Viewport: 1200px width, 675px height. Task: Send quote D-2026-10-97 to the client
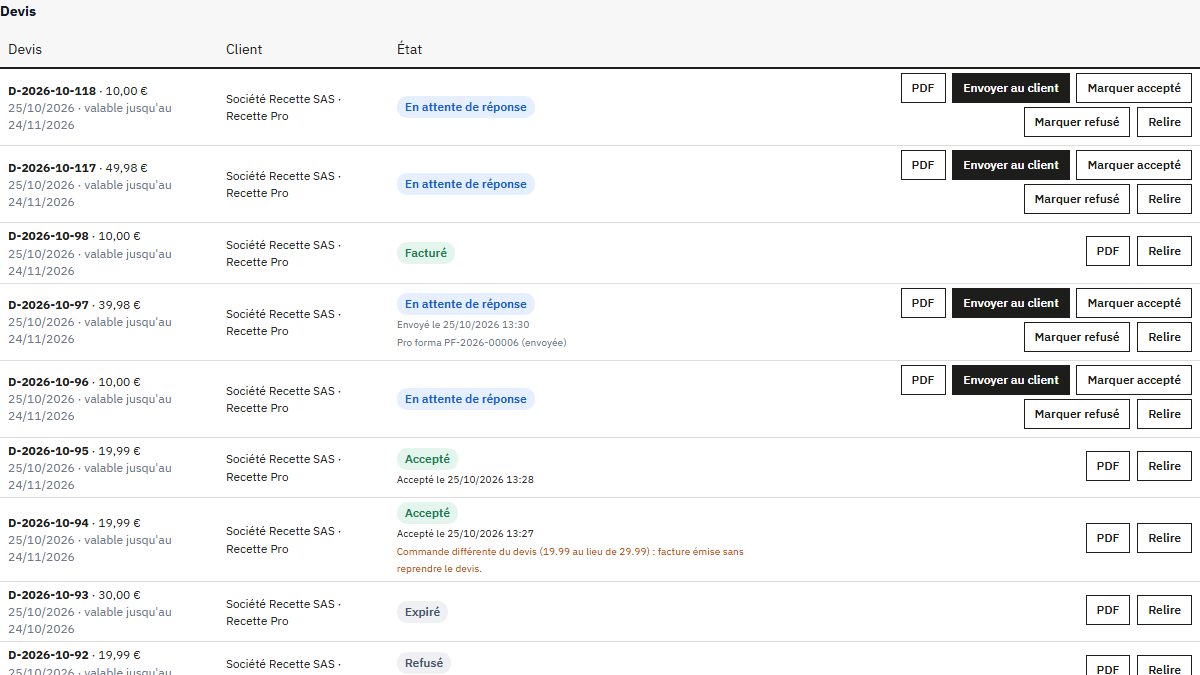[x=1011, y=303]
